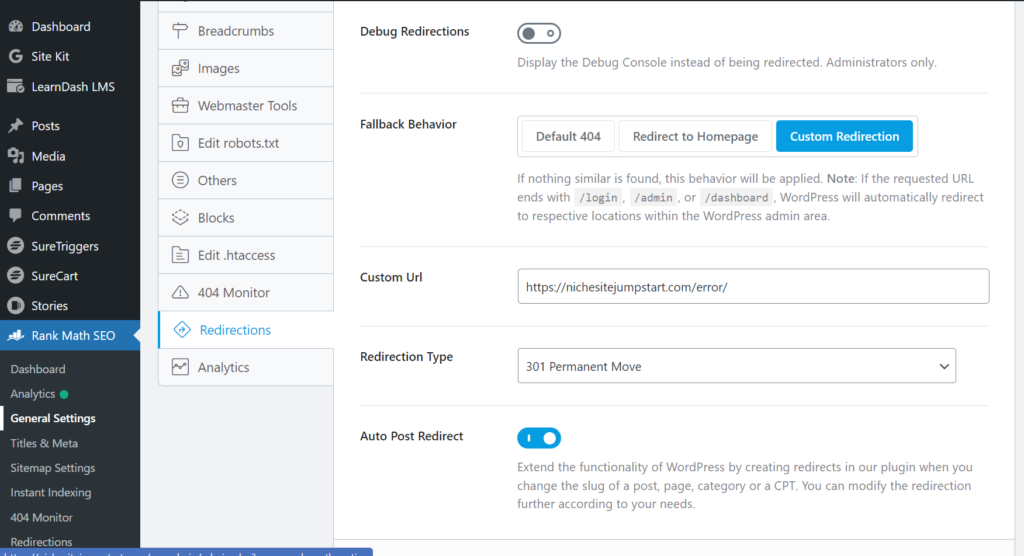
Task: Open the Redirection Type dropdown
Action: [x=737, y=366]
